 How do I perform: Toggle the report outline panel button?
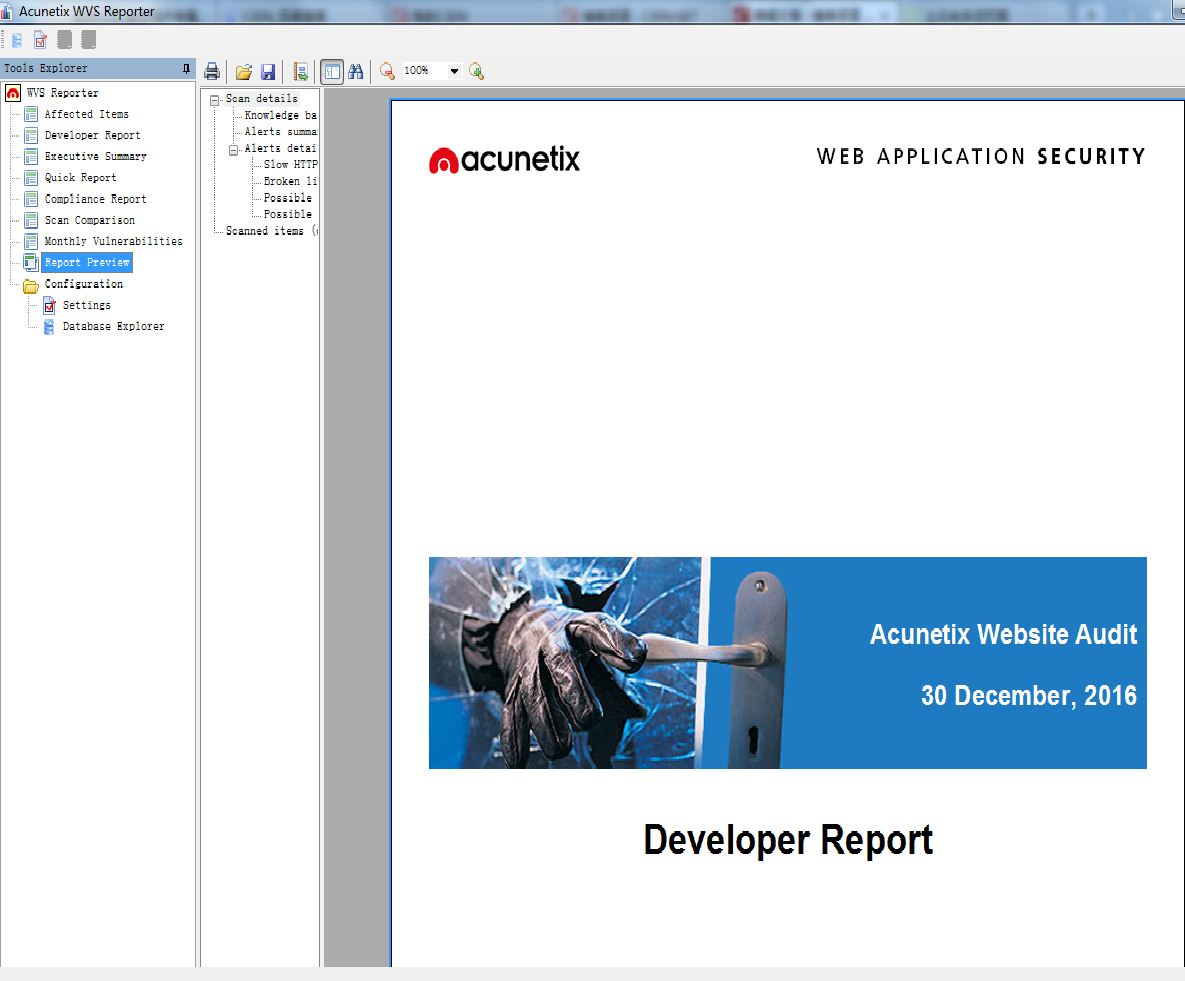point(332,72)
